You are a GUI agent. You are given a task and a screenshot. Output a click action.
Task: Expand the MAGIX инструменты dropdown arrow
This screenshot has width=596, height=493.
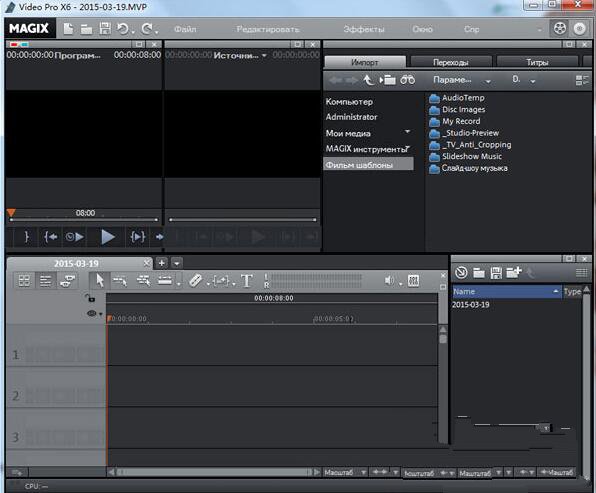408,147
